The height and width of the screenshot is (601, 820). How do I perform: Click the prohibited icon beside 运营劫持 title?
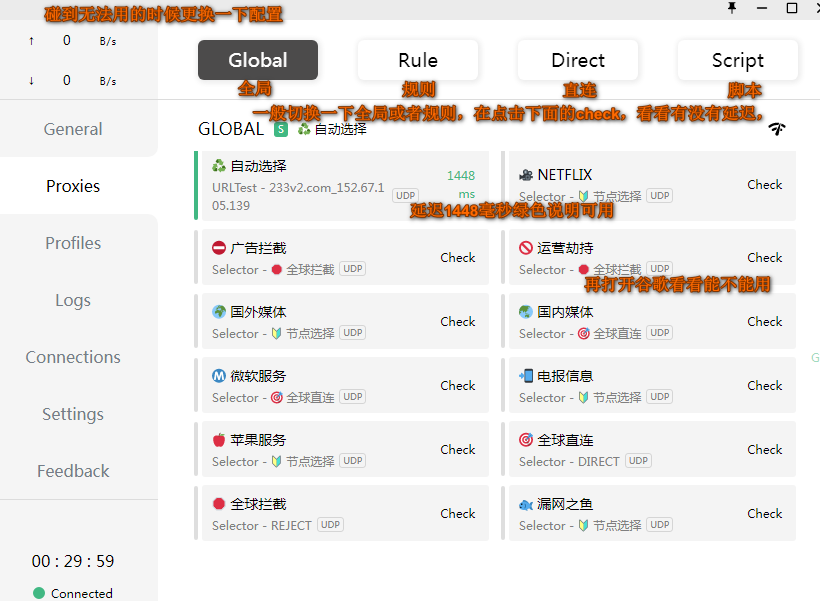(x=526, y=248)
